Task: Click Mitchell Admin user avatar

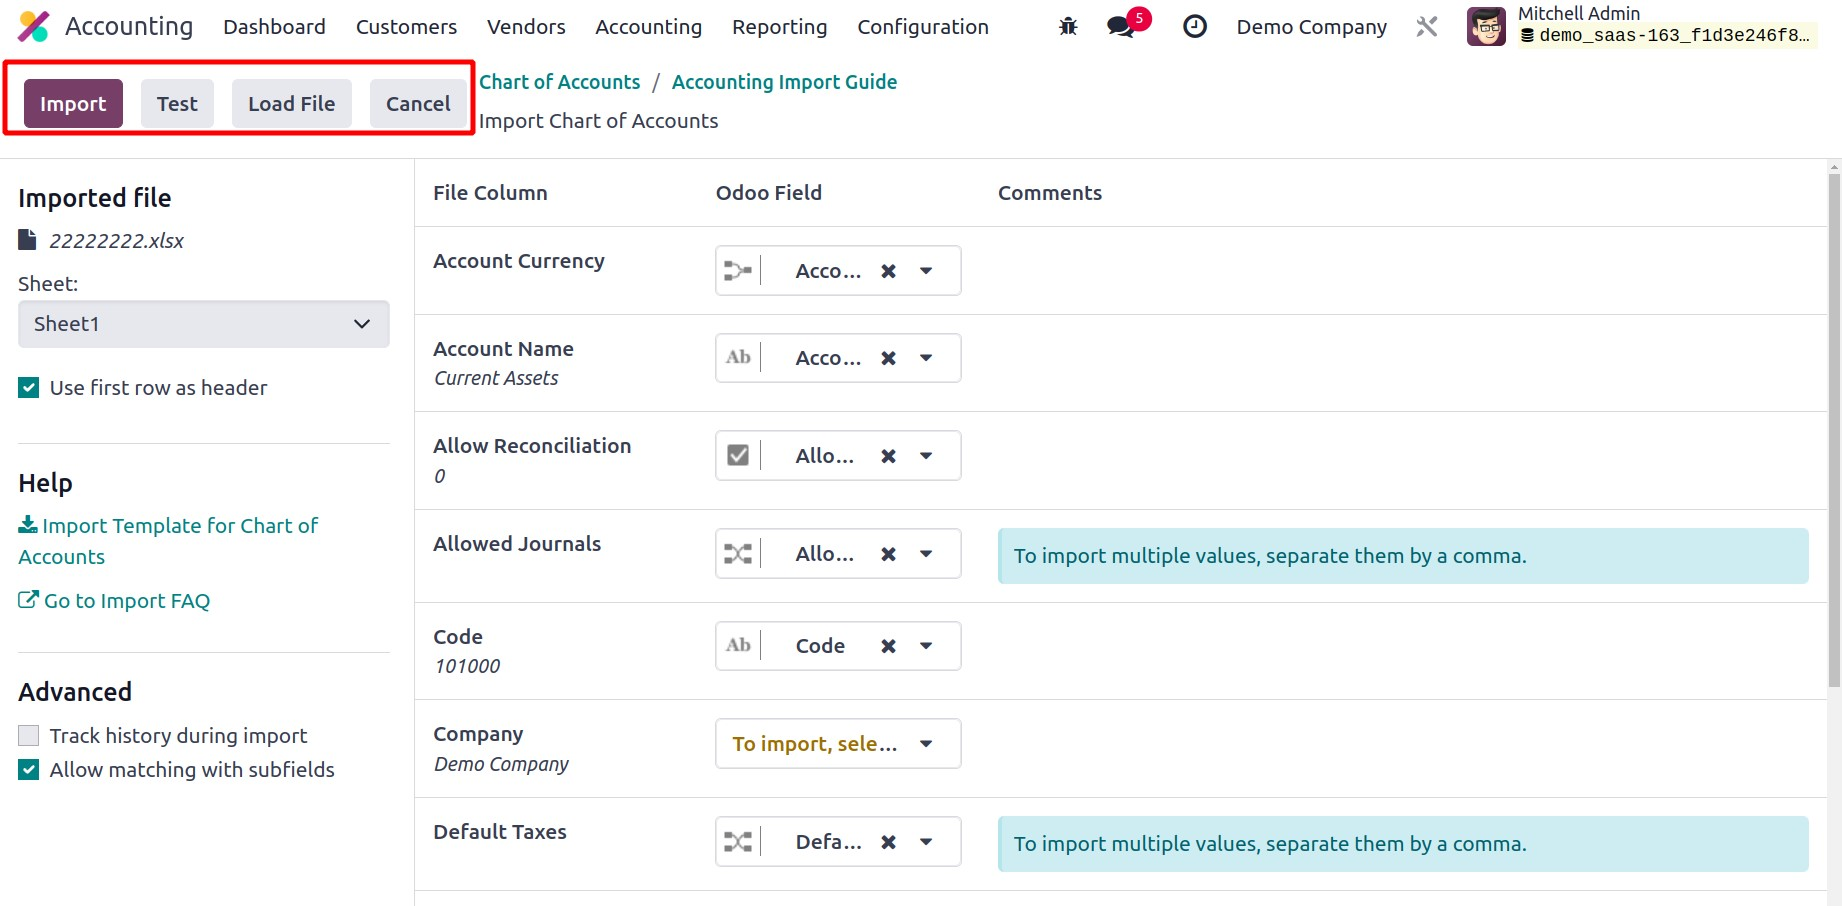Action: pyautogui.click(x=1486, y=27)
